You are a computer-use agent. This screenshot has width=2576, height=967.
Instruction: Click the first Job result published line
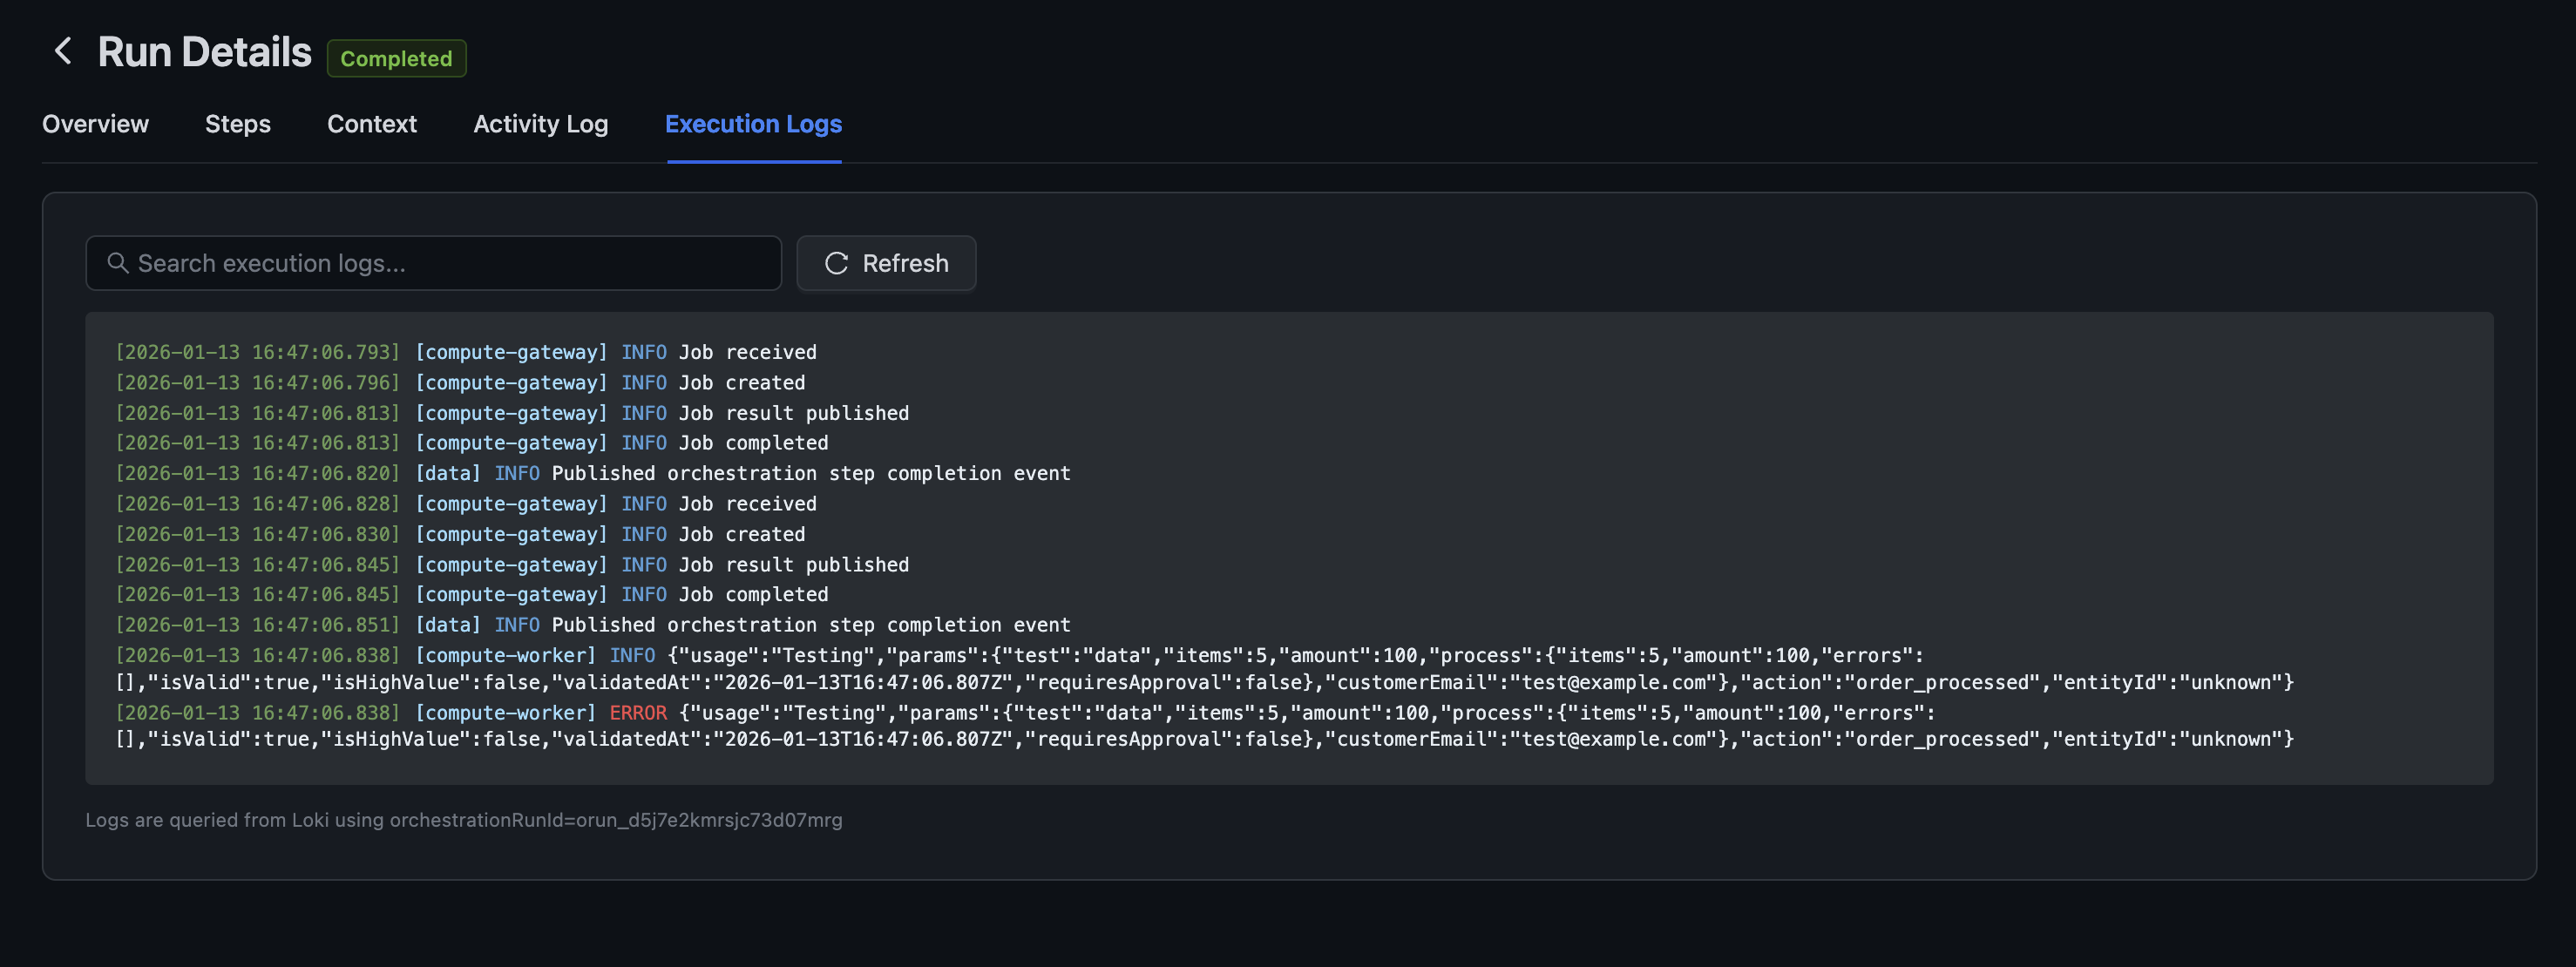[511, 413]
